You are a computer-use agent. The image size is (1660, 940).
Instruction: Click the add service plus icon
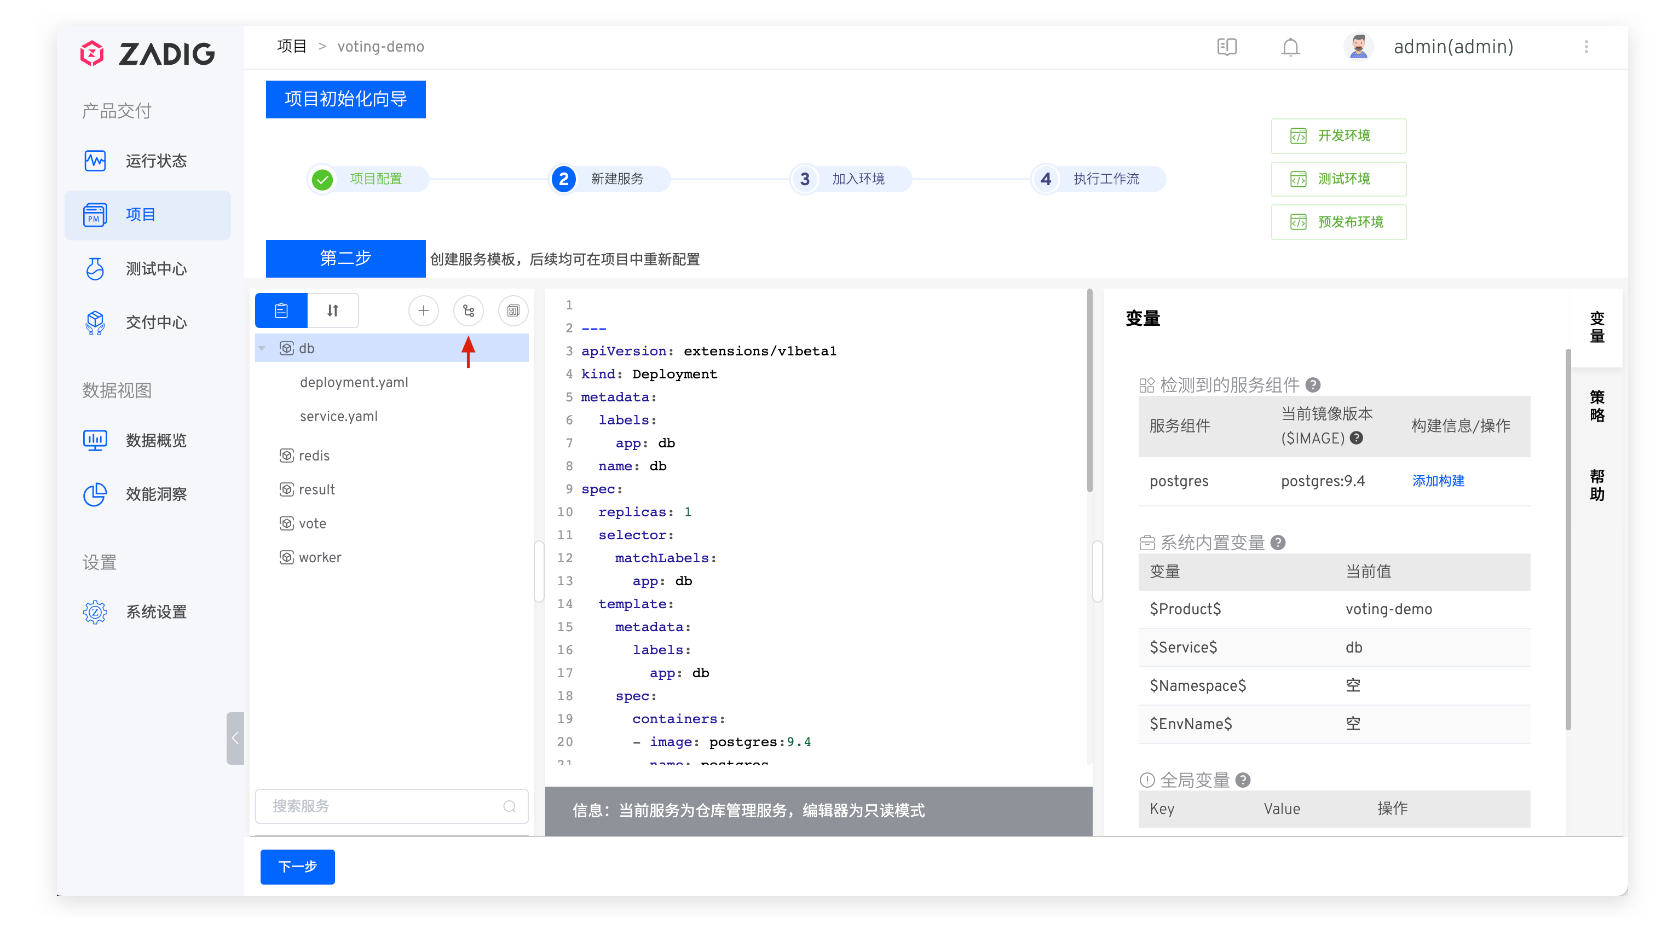423,311
